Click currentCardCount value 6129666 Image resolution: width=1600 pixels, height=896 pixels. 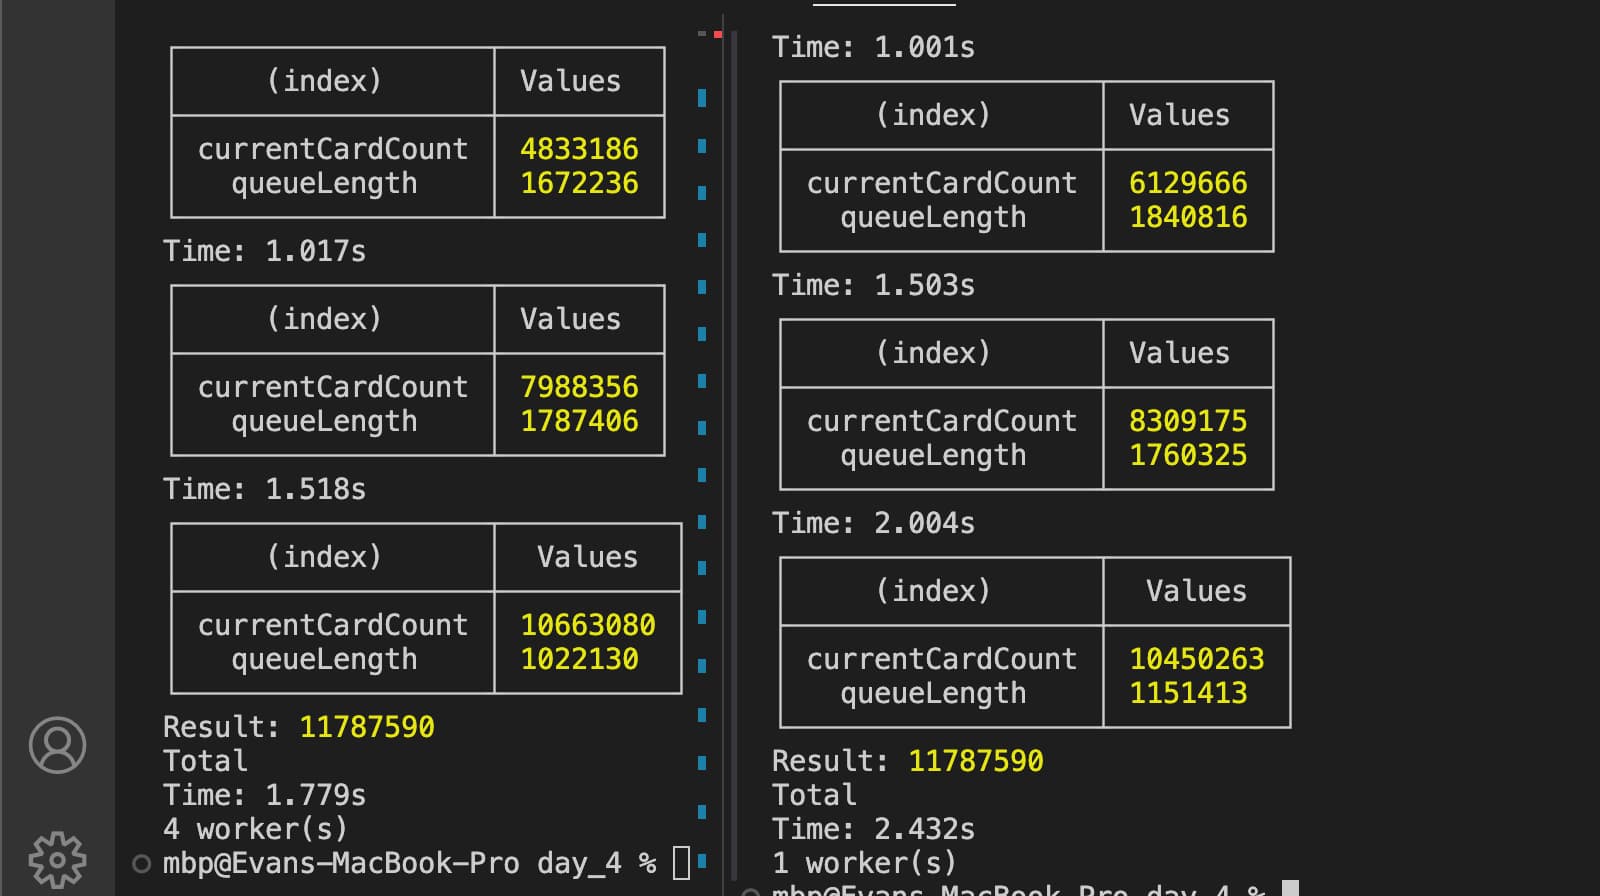(x=1188, y=183)
